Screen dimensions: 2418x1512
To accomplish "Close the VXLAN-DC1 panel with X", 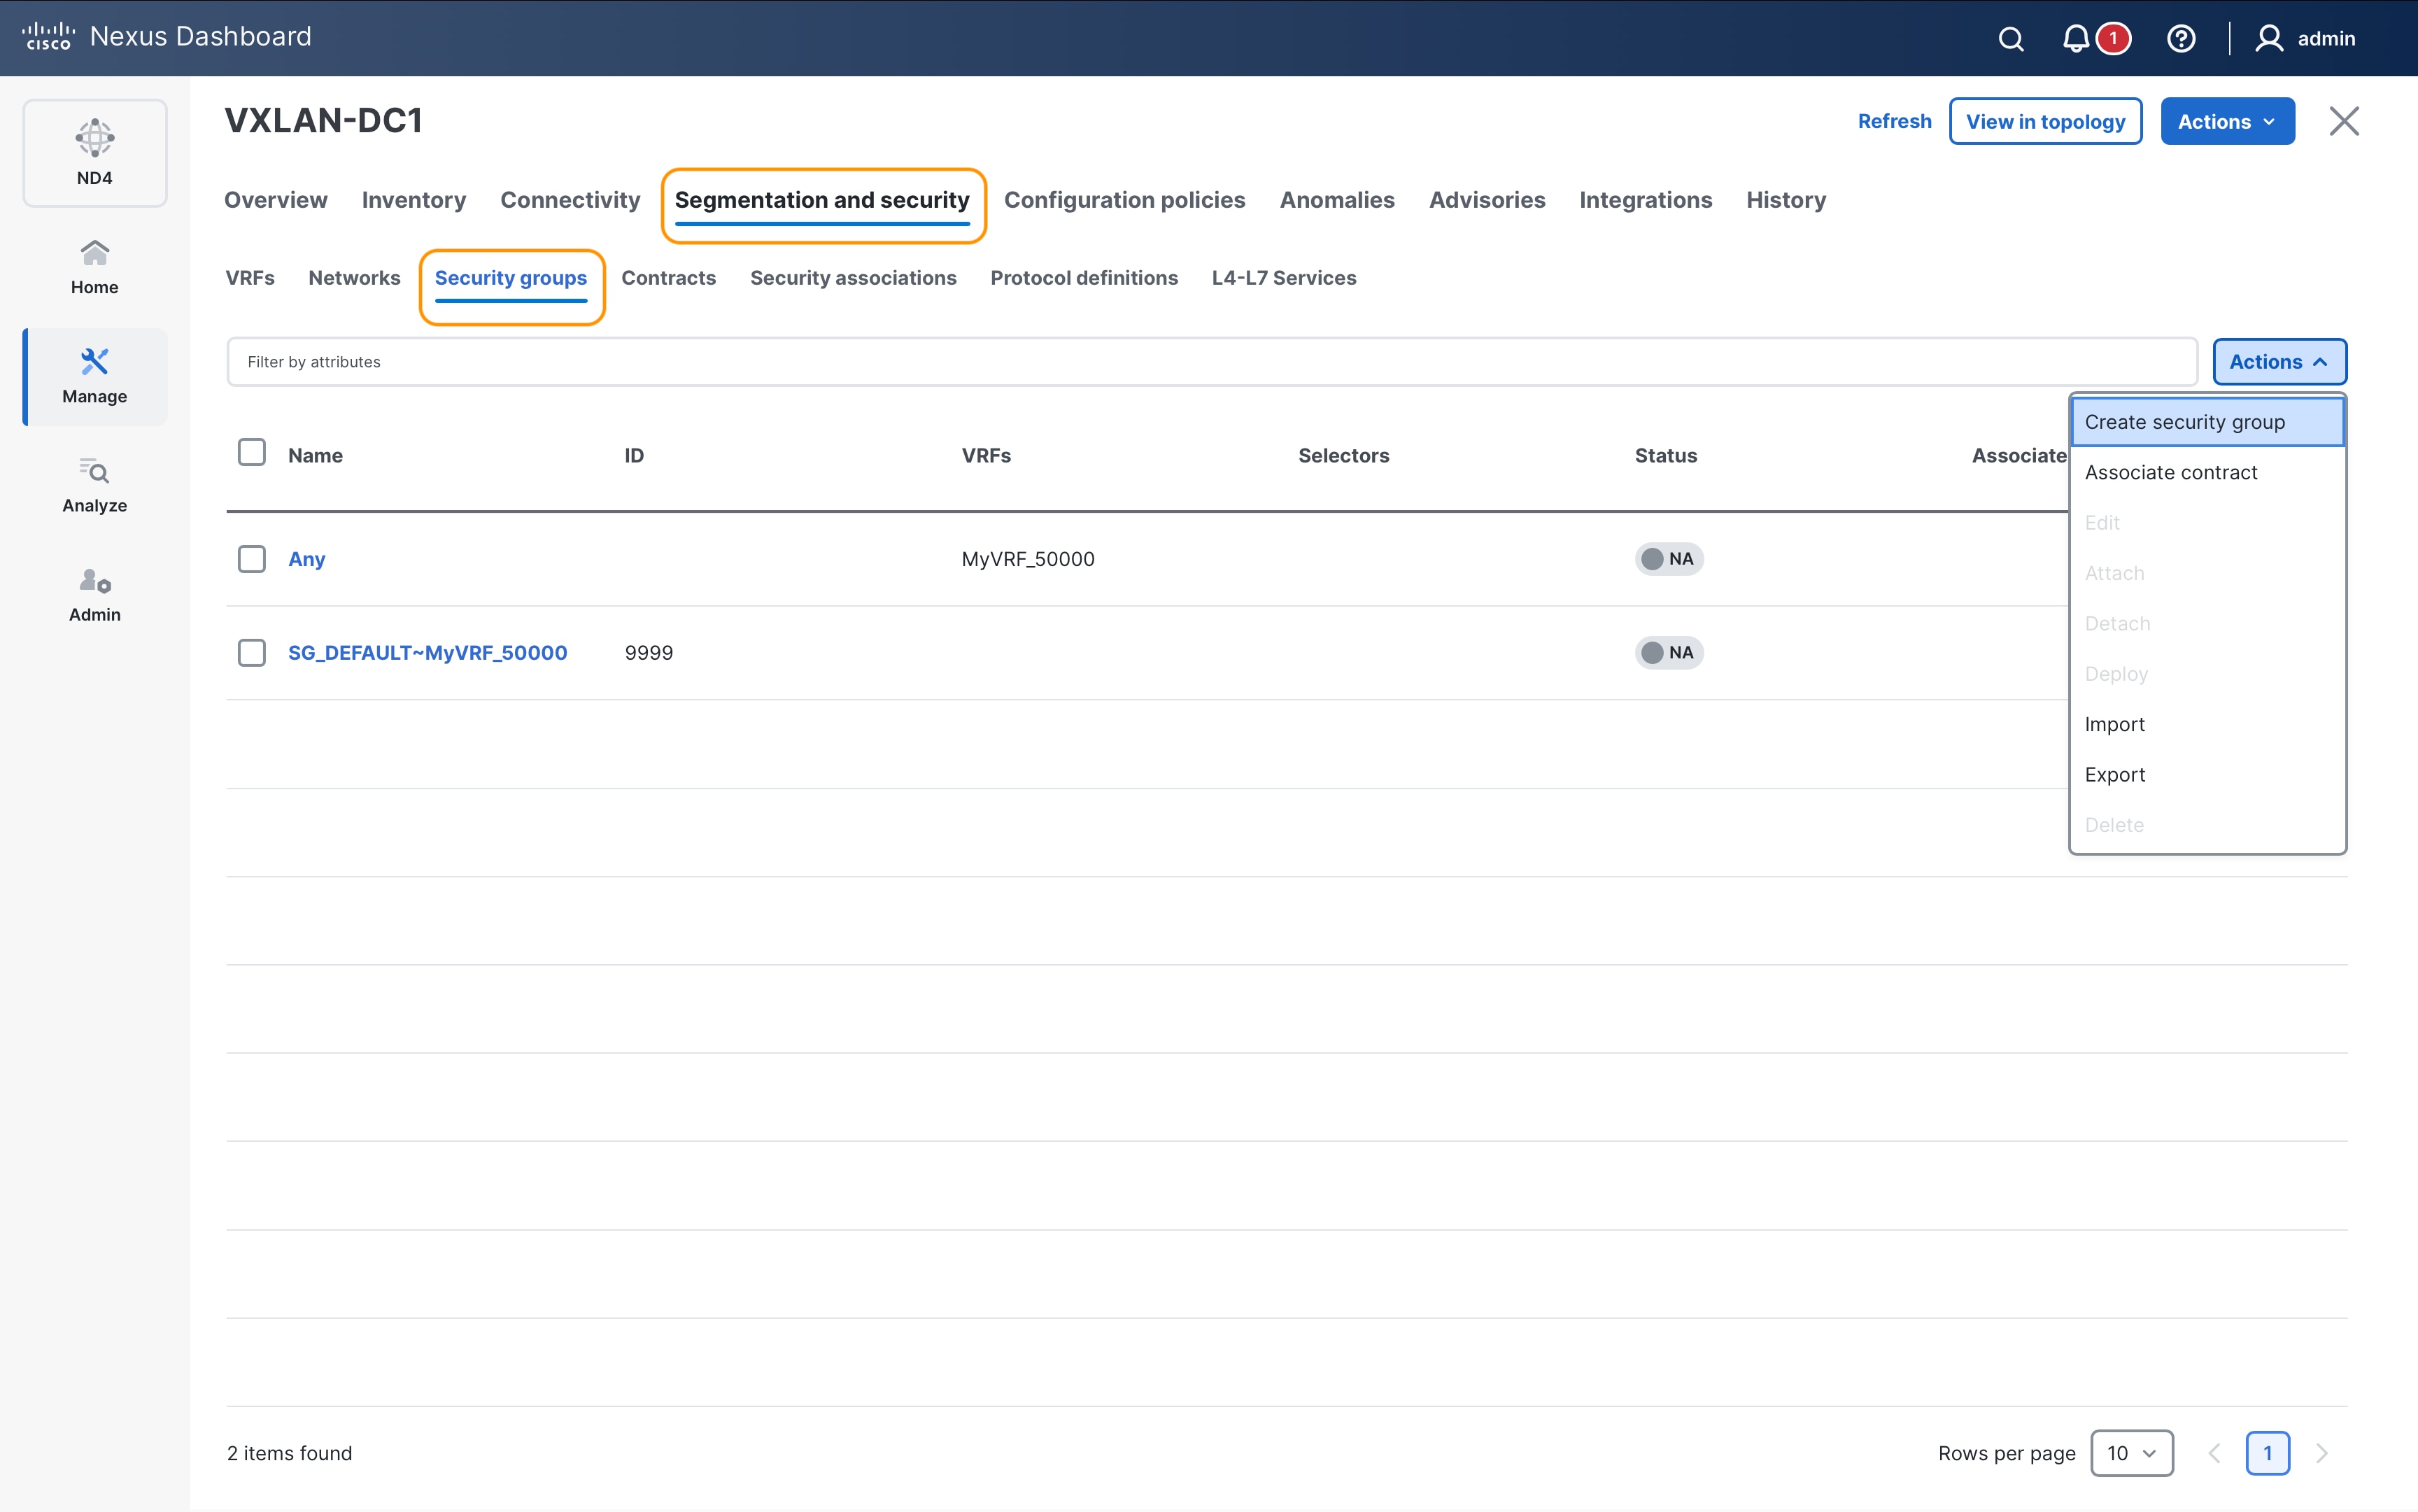I will 2344,121.
